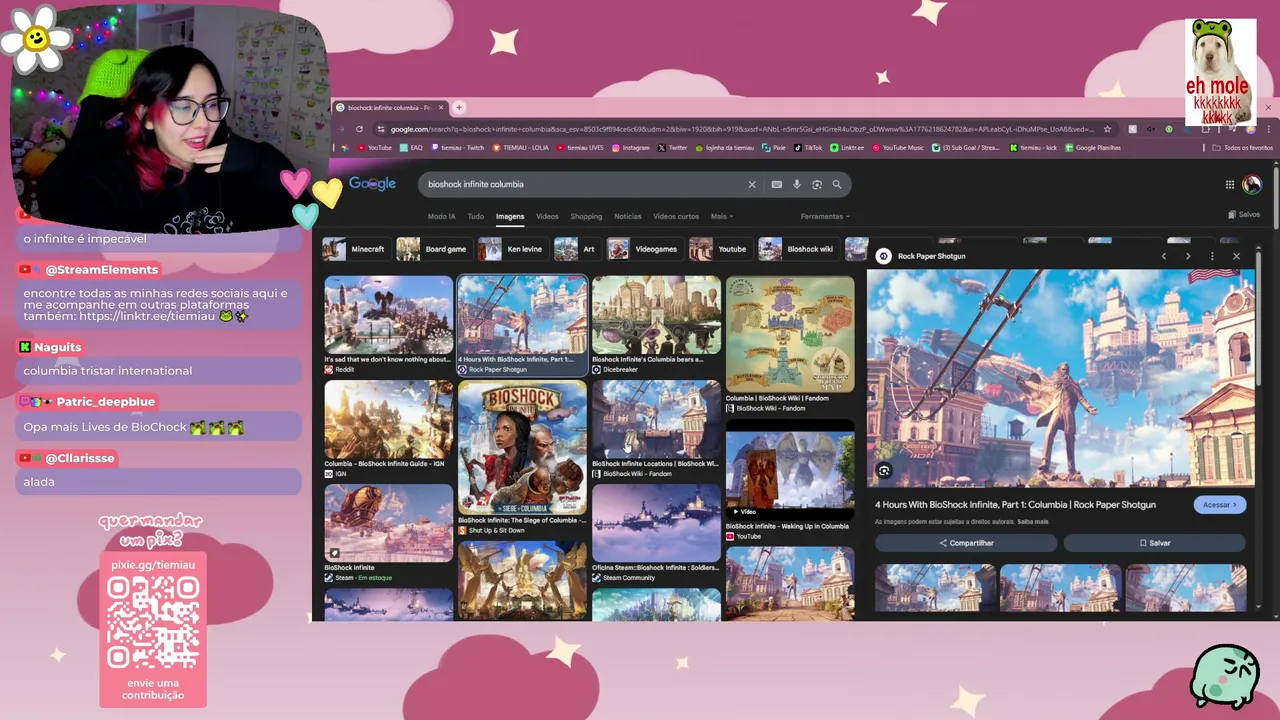Filter images by Ken levine chip
1280x720 pixels.
[x=513, y=249]
